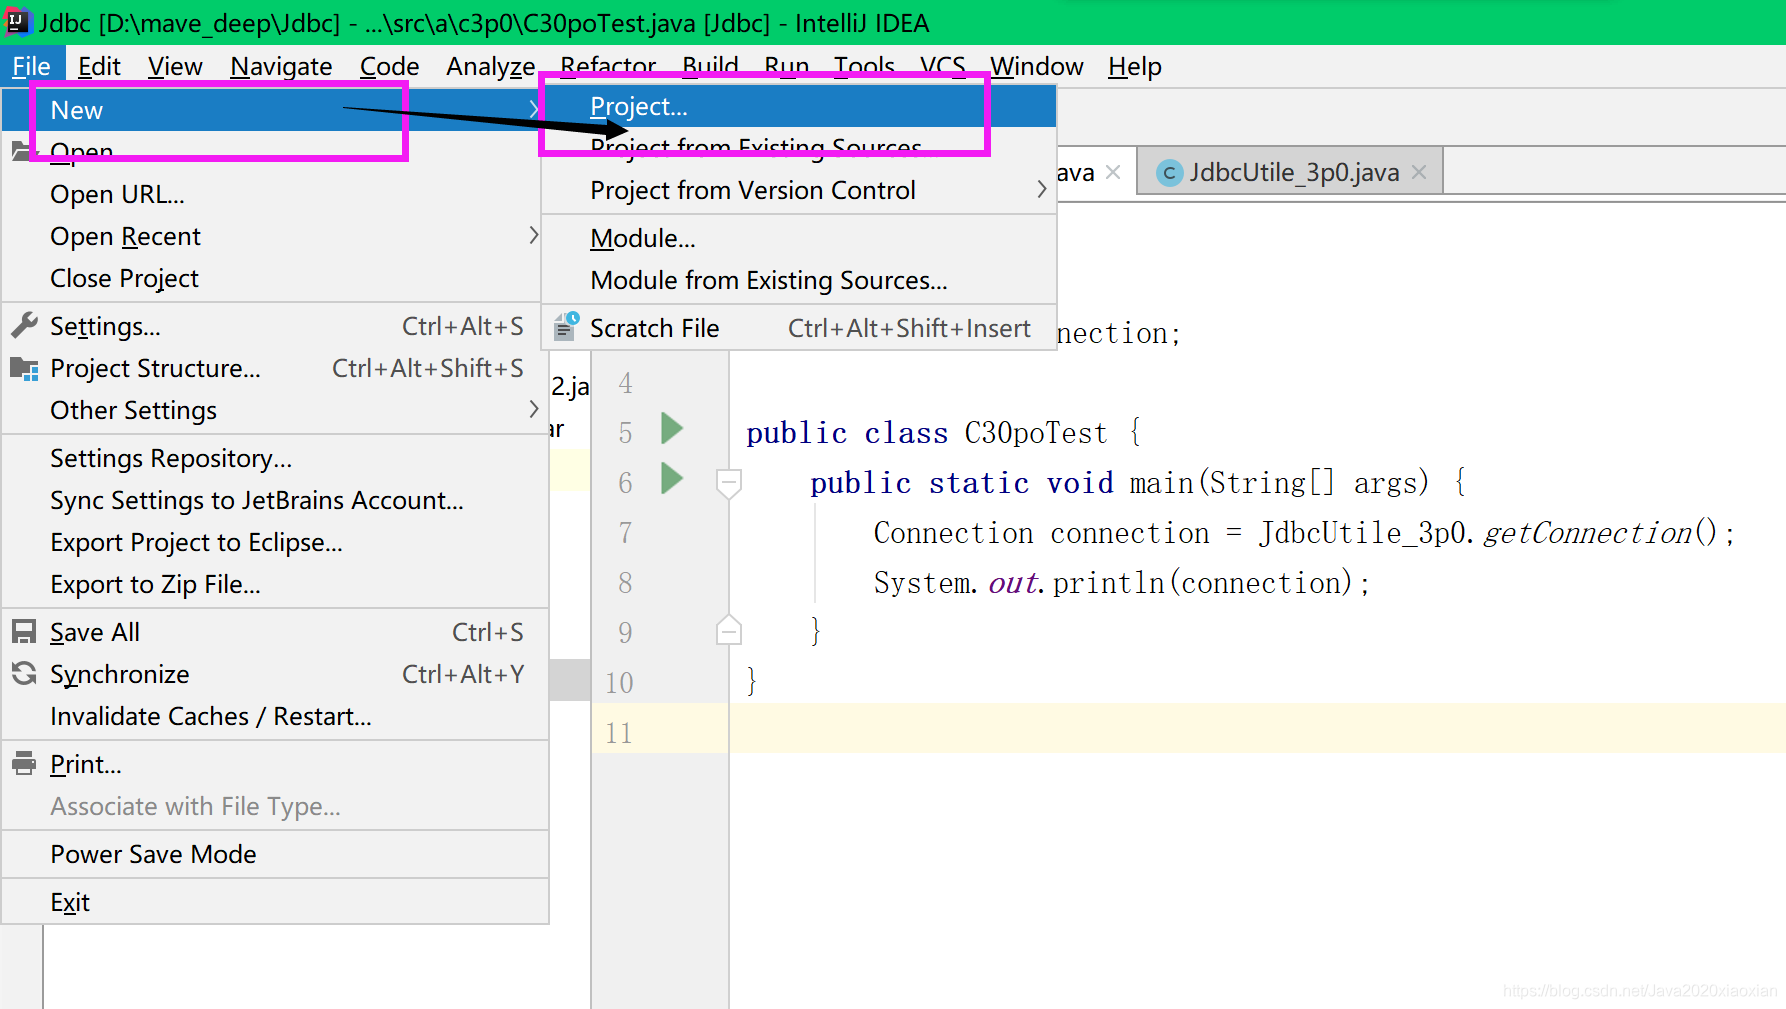Run main method via gutter arrow on line 6

click(672, 479)
